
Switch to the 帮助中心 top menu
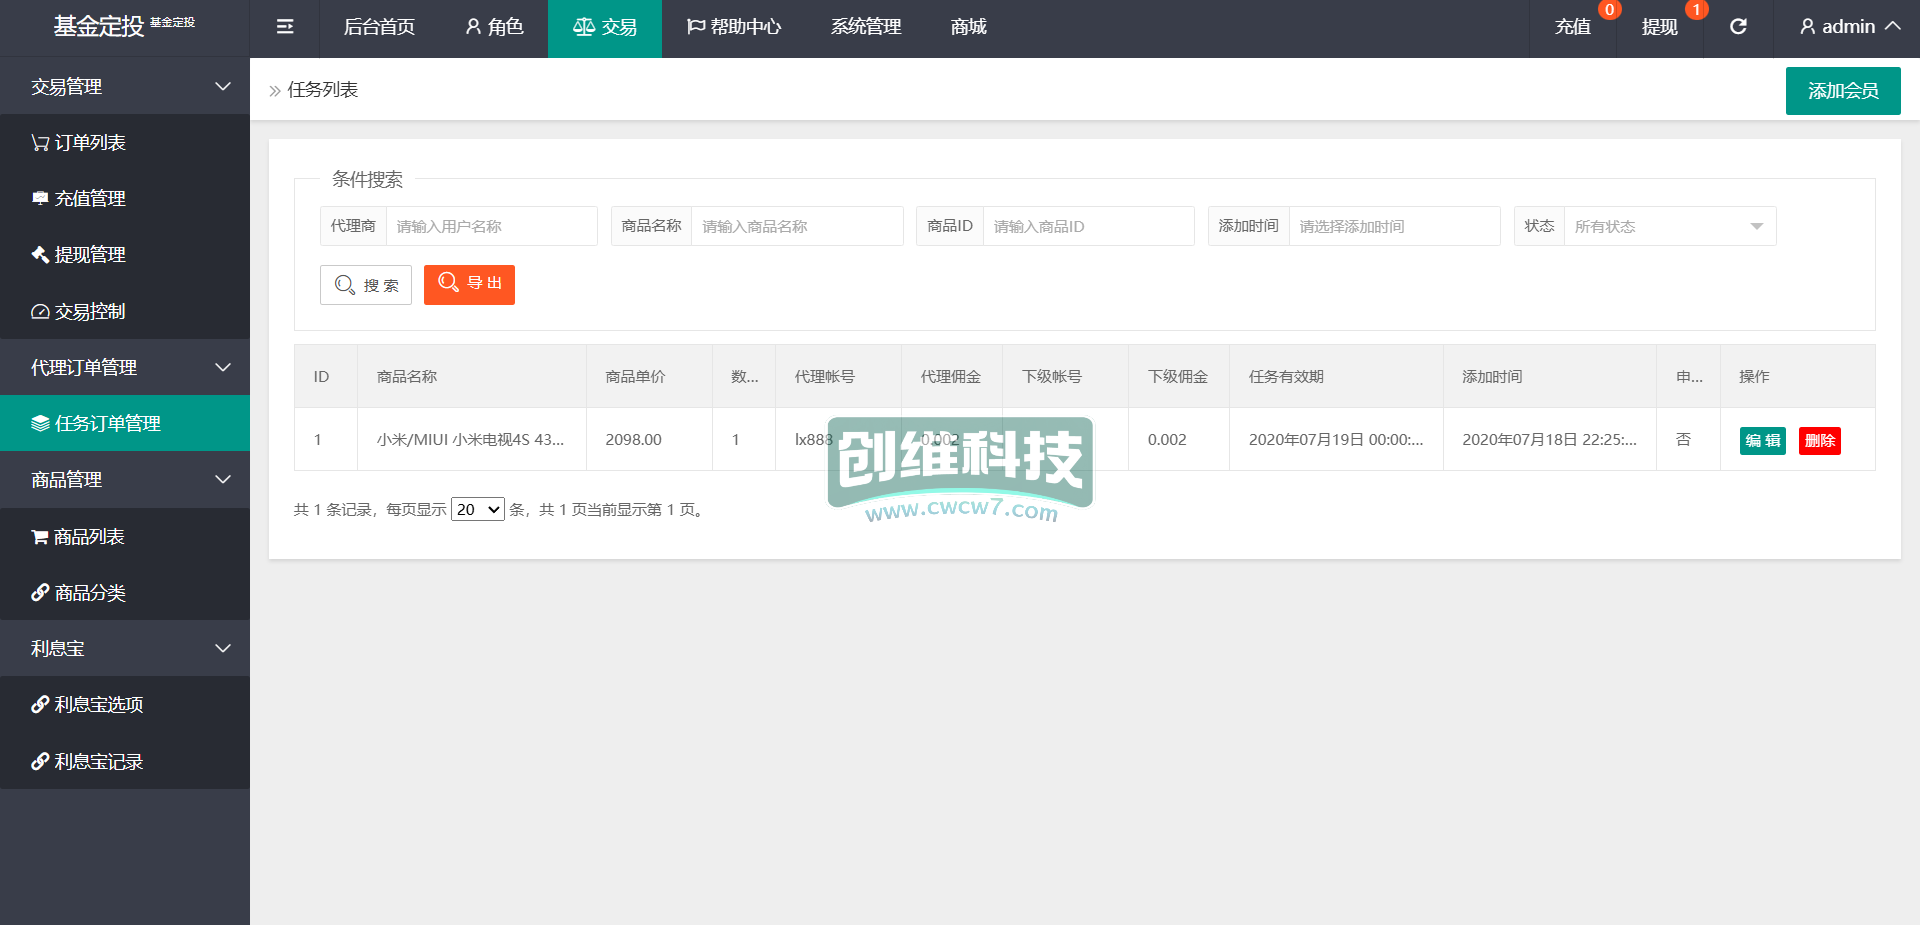coord(734,27)
